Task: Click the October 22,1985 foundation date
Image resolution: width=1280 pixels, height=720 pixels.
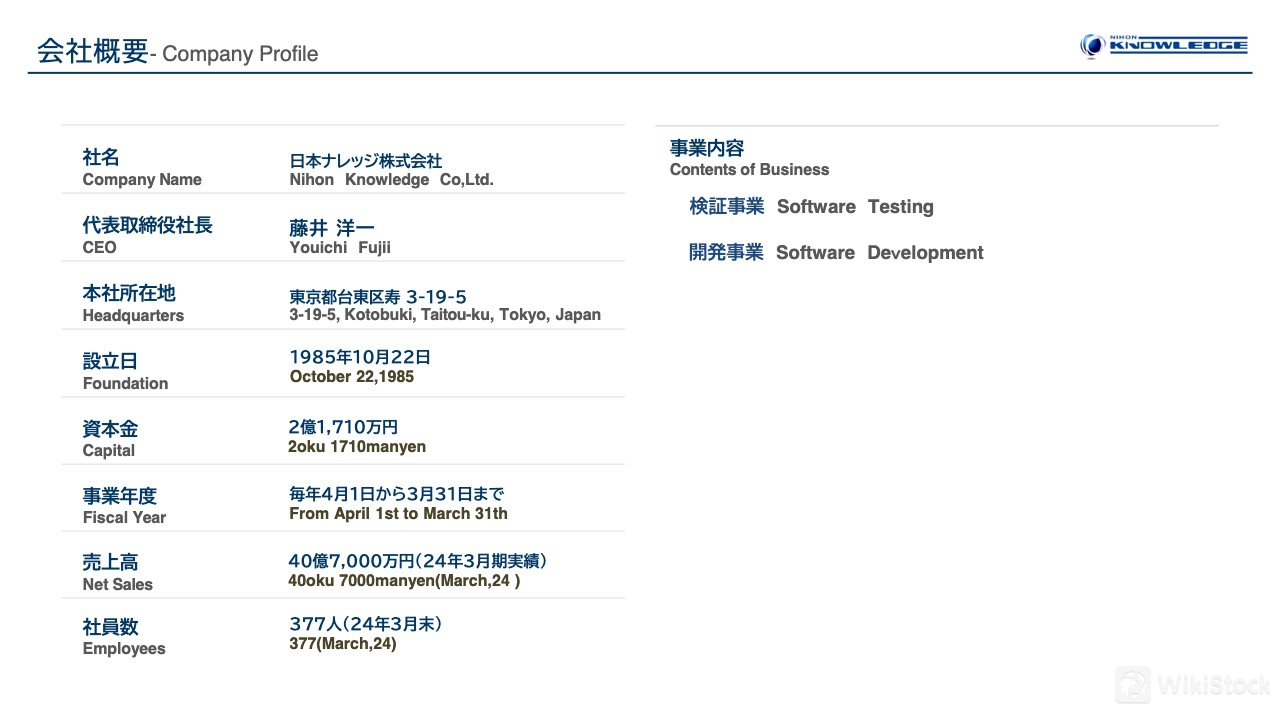Action: (x=351, y=377)
